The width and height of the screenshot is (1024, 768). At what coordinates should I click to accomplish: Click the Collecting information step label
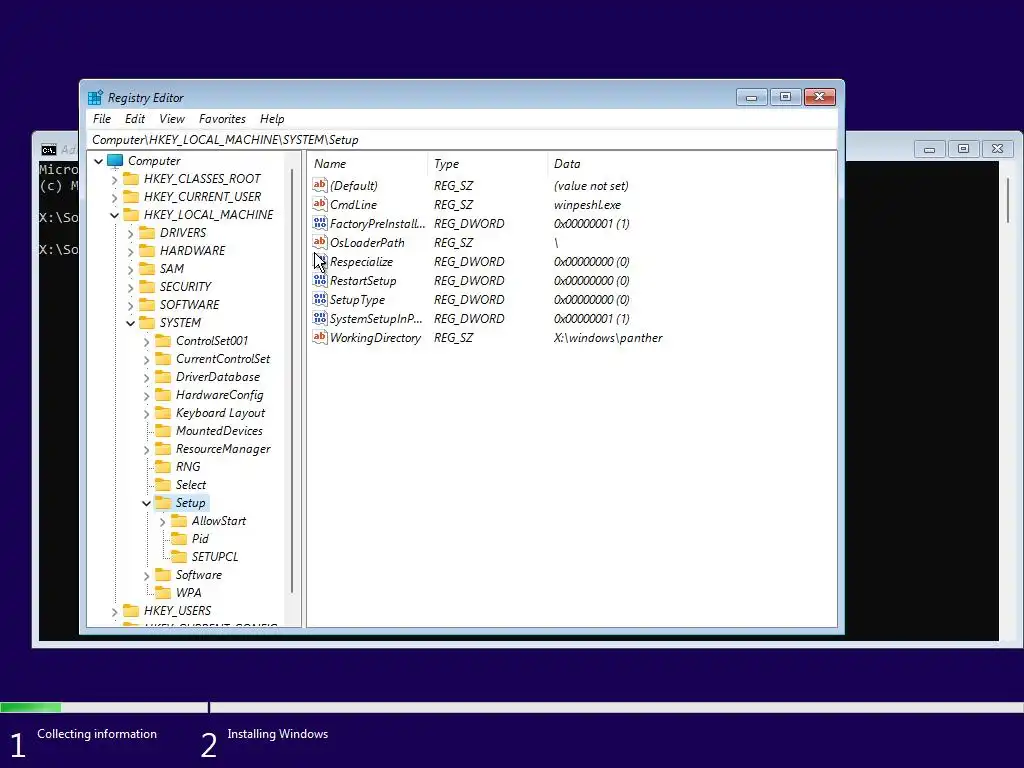click(x=97, y=734)
